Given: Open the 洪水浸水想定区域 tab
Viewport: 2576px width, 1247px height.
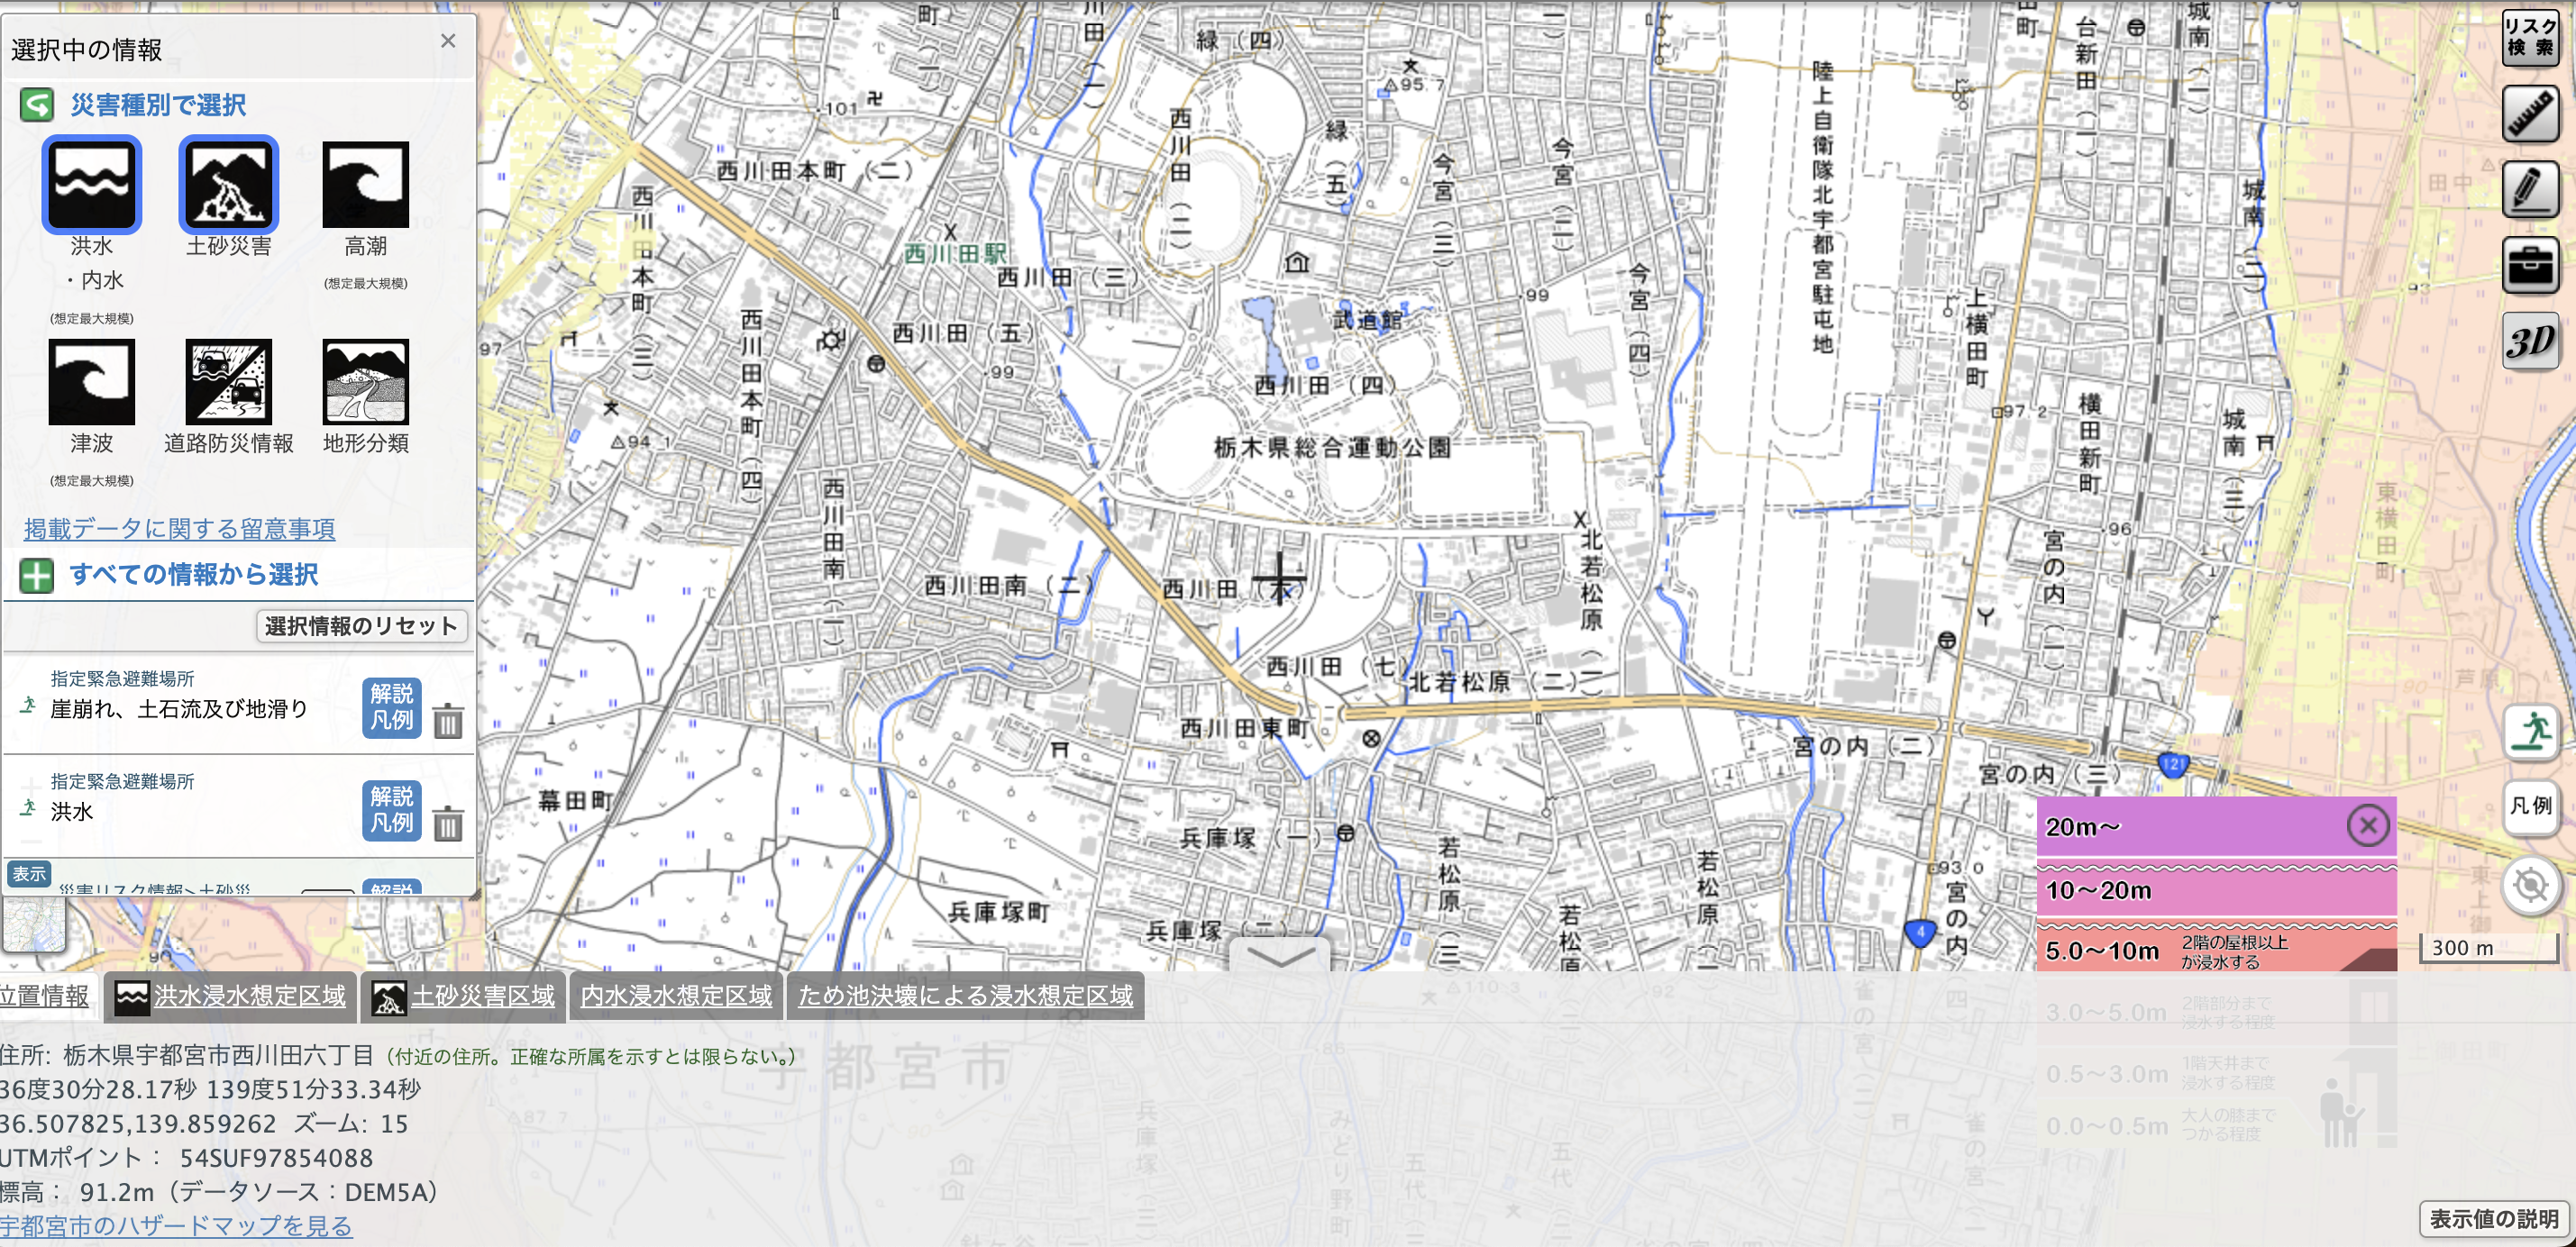Looking at the screenshot, I should pos(230,996).
